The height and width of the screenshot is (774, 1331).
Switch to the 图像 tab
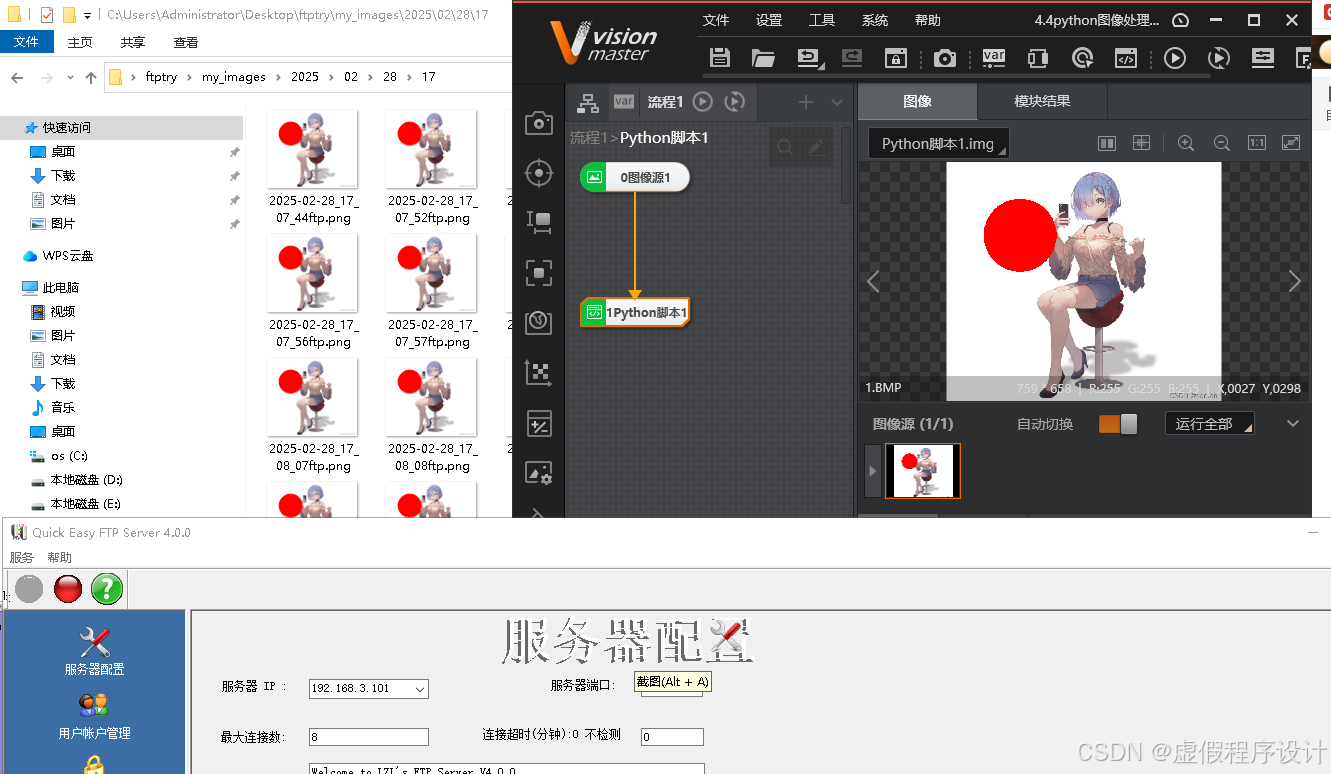(917, 101)
